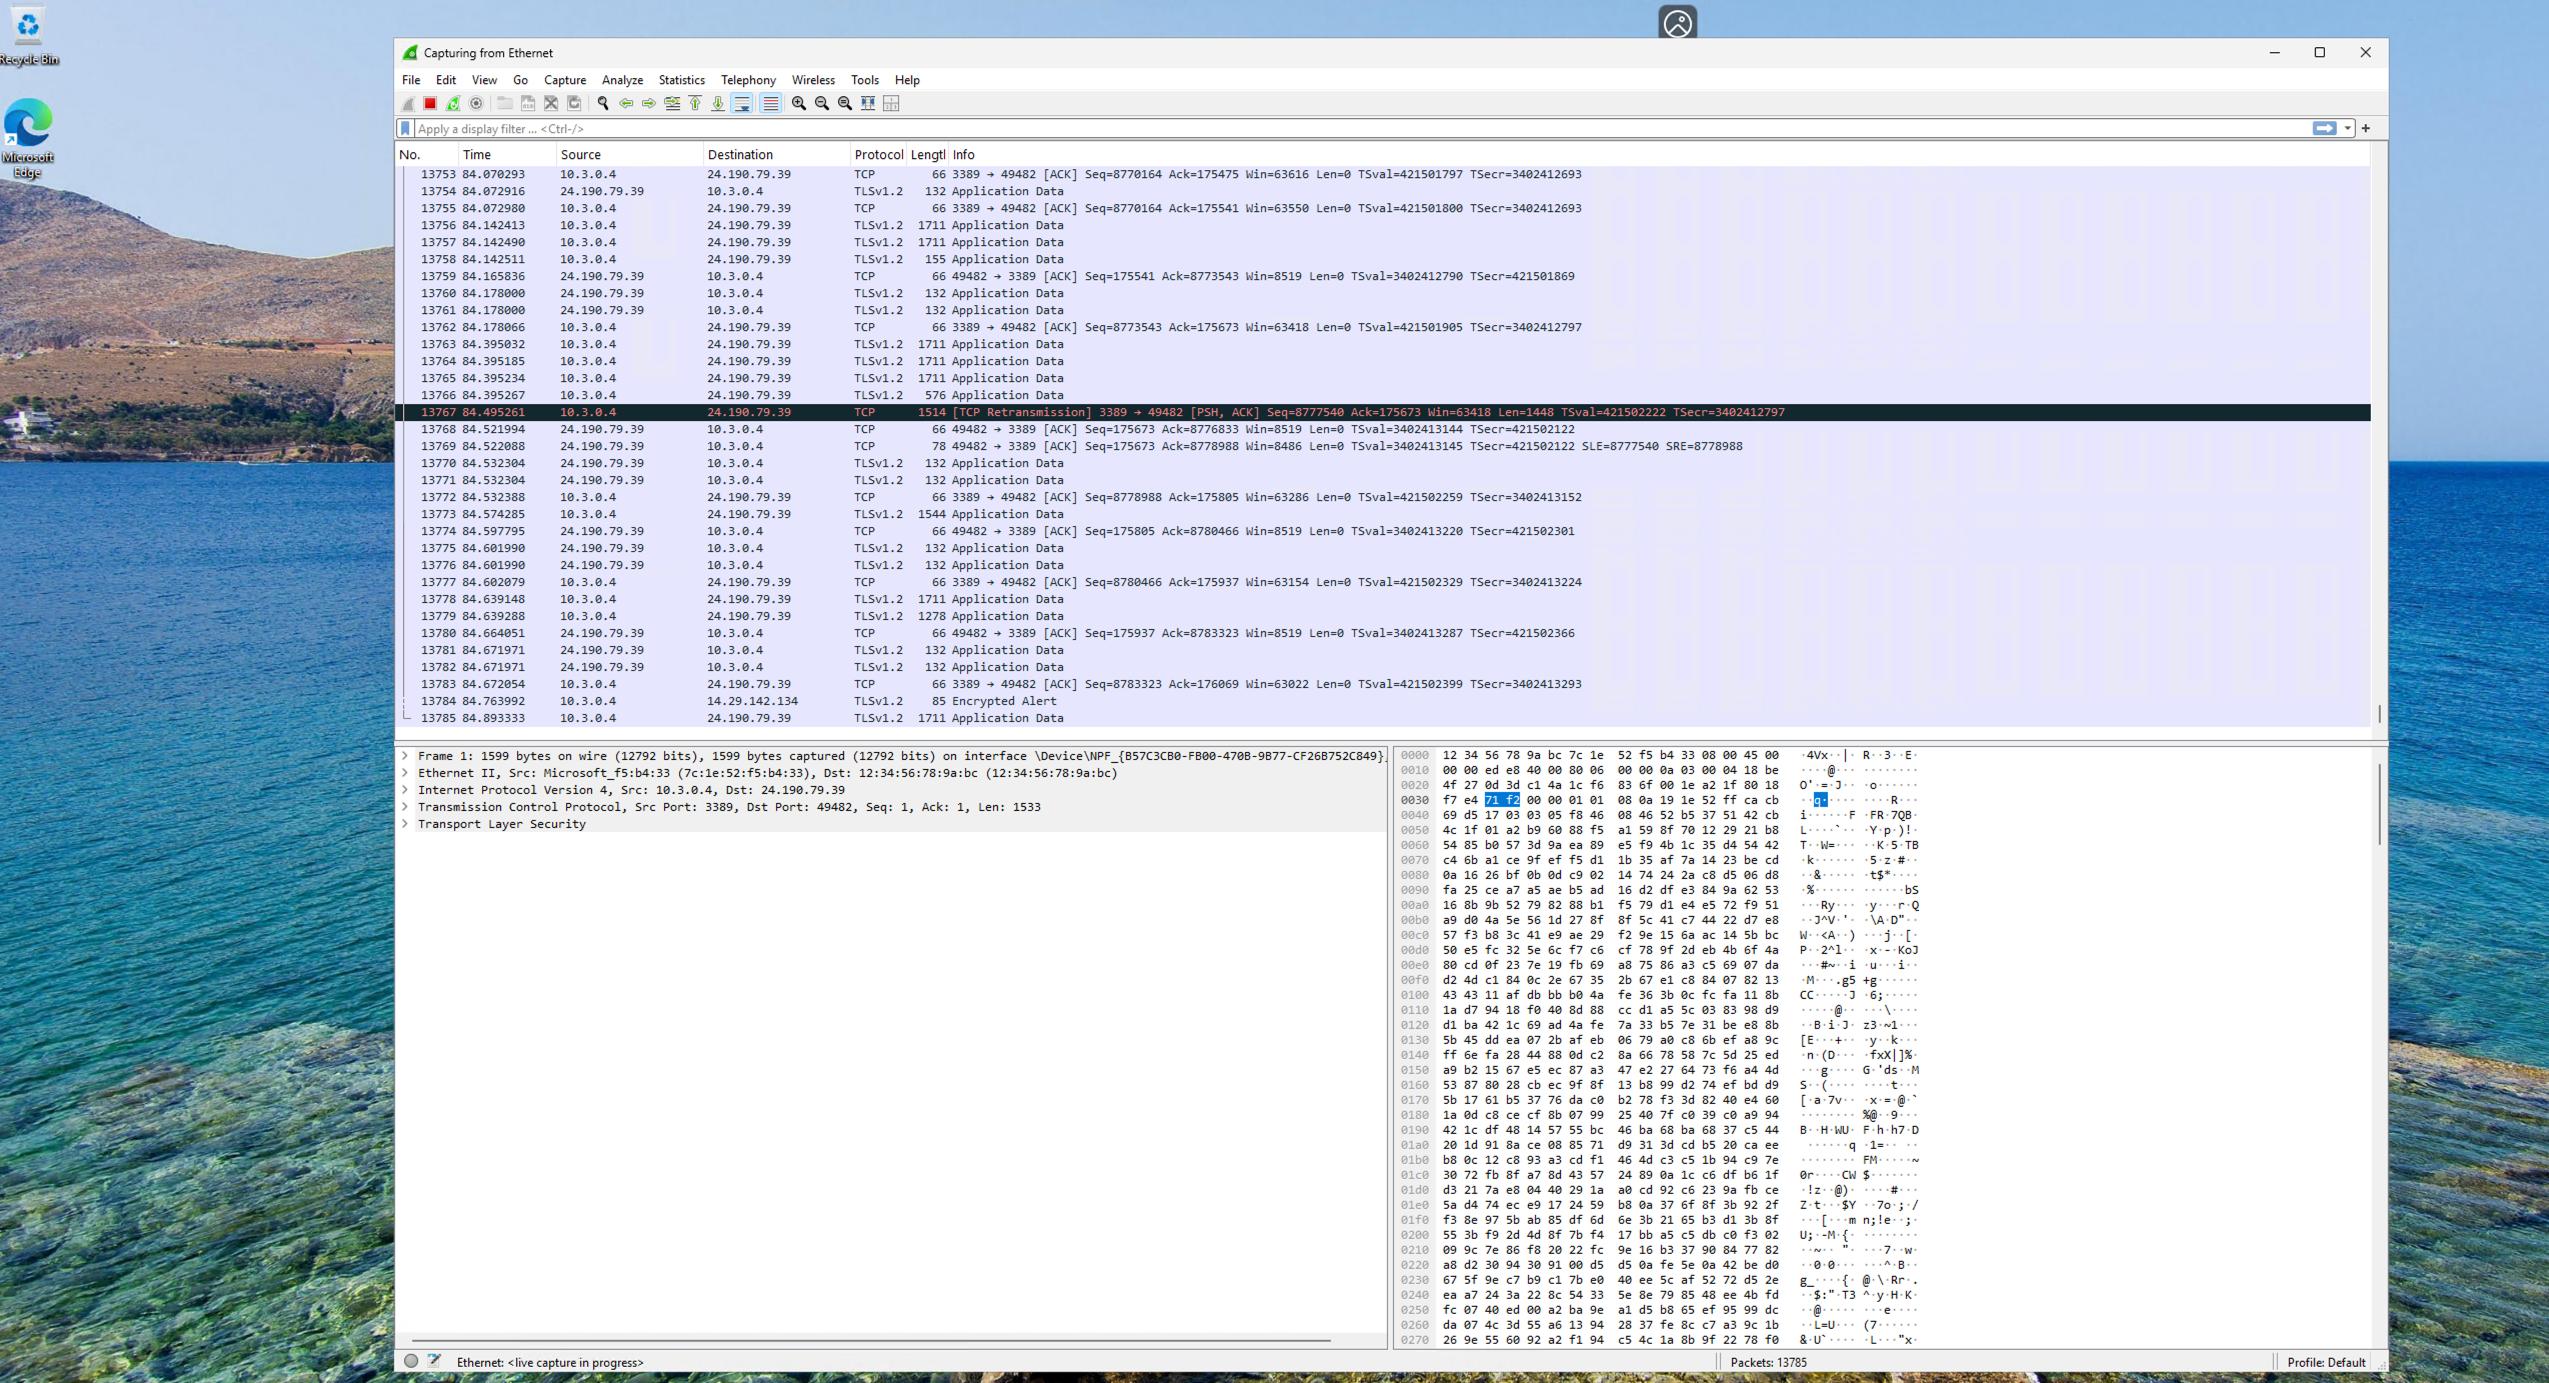Go to the first packet
The width and height of the screenshot is (2549, 1383).
pyautogui.click(x=695, y=103)
